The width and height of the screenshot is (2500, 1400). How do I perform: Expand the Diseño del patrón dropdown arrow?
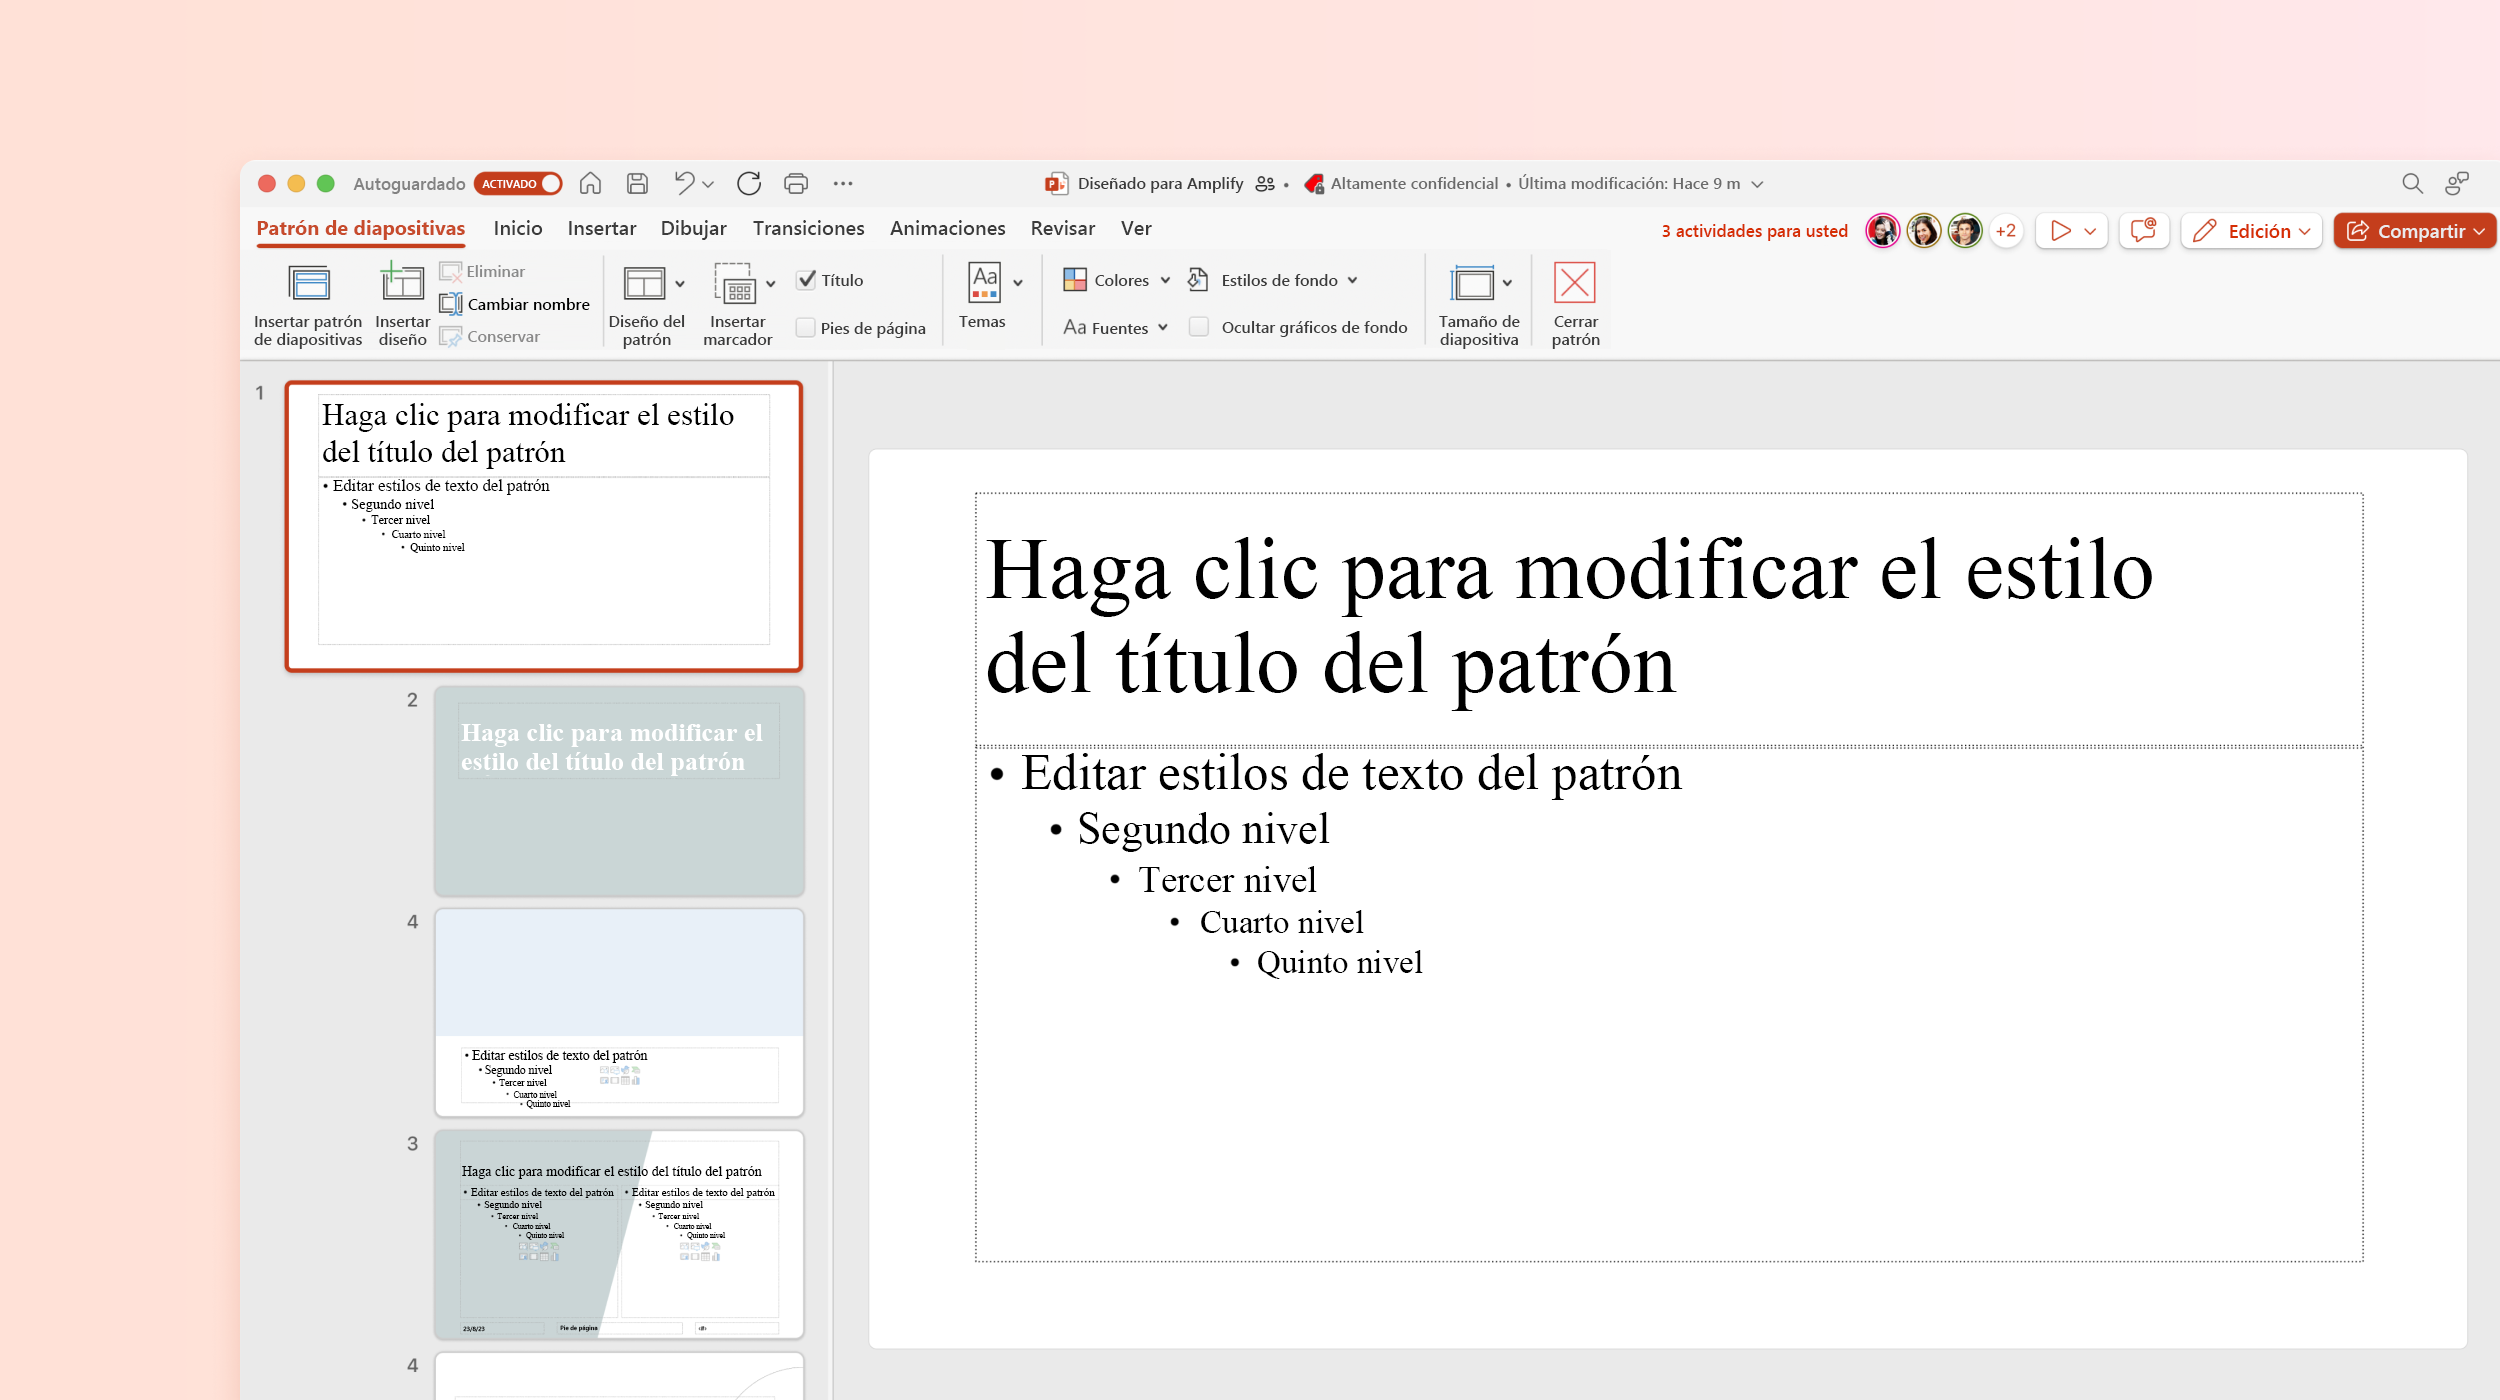(680, 284)
